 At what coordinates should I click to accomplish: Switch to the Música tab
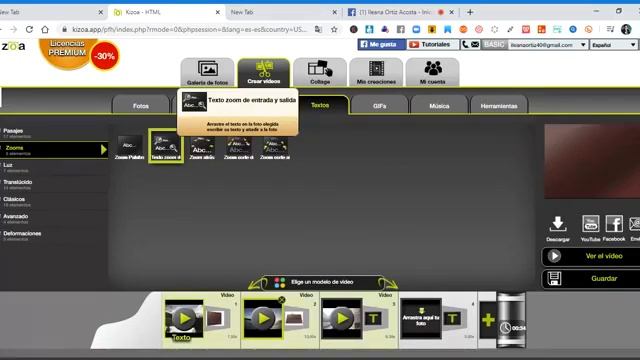click(x=439, y=105)
